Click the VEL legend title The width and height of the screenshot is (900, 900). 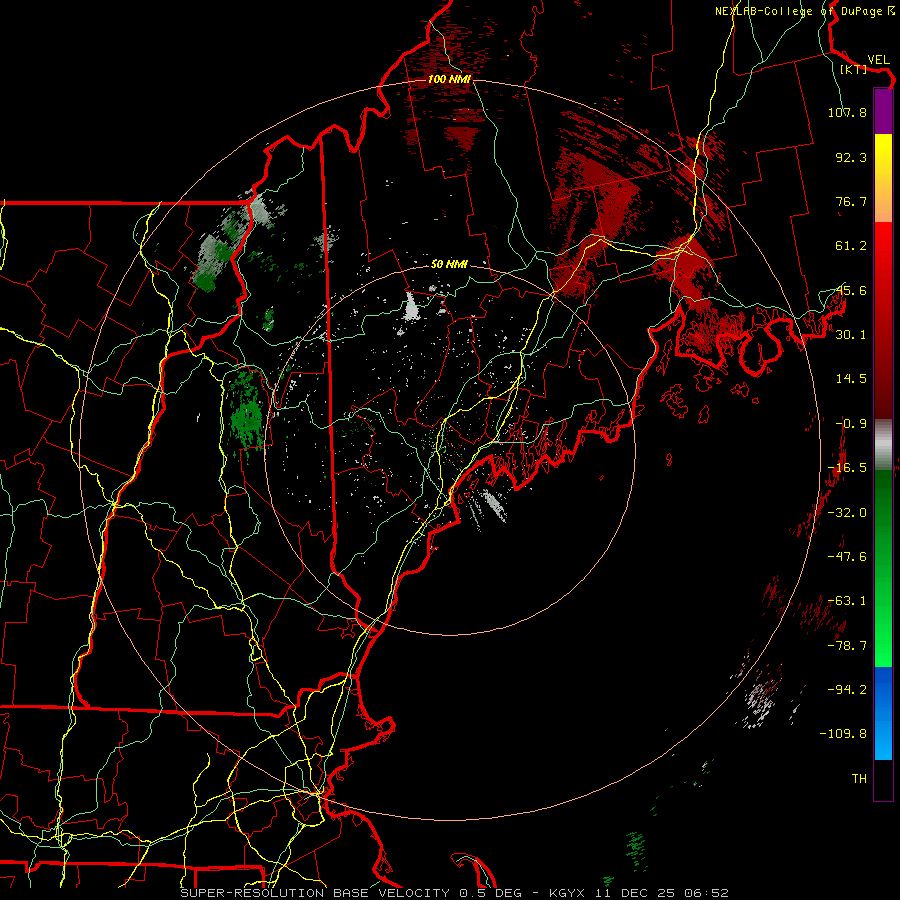click(x=878, y=60)
